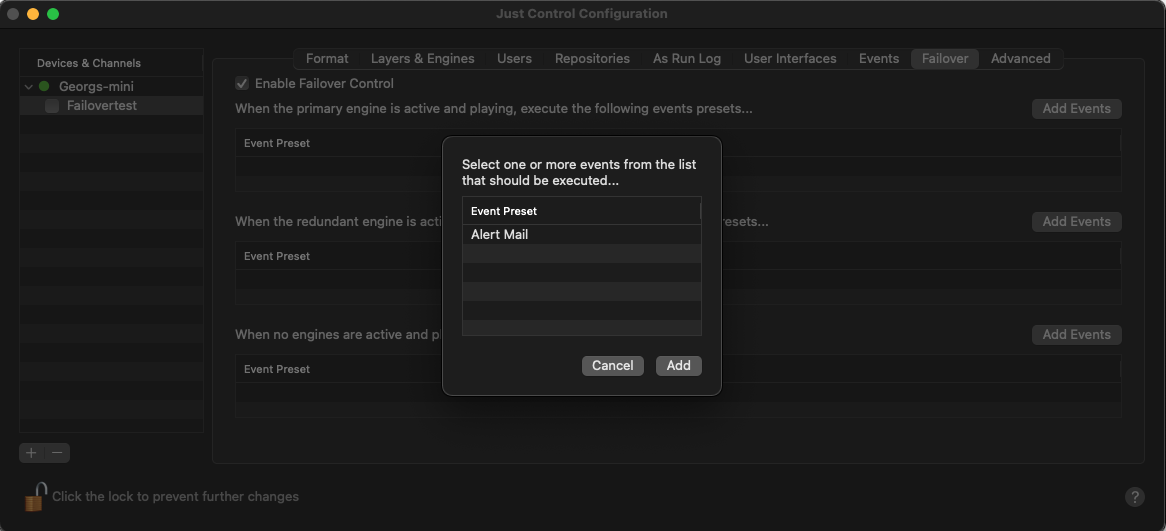Switch to the Format tab
The image size is (1166, 531).
click(x=327, y=59)
